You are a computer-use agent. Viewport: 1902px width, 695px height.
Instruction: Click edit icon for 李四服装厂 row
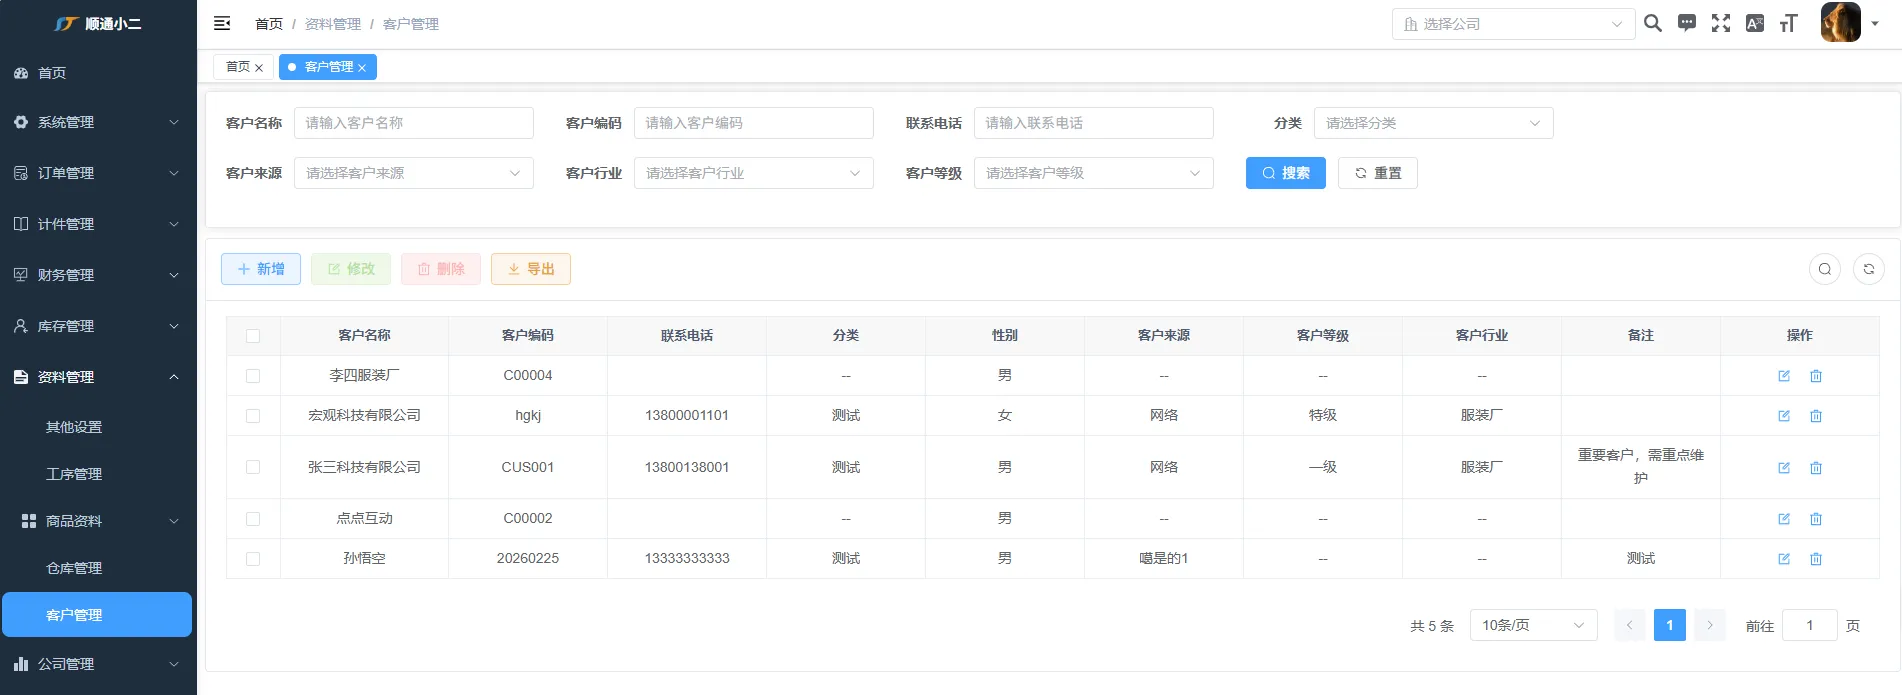tap(1784, 376)
